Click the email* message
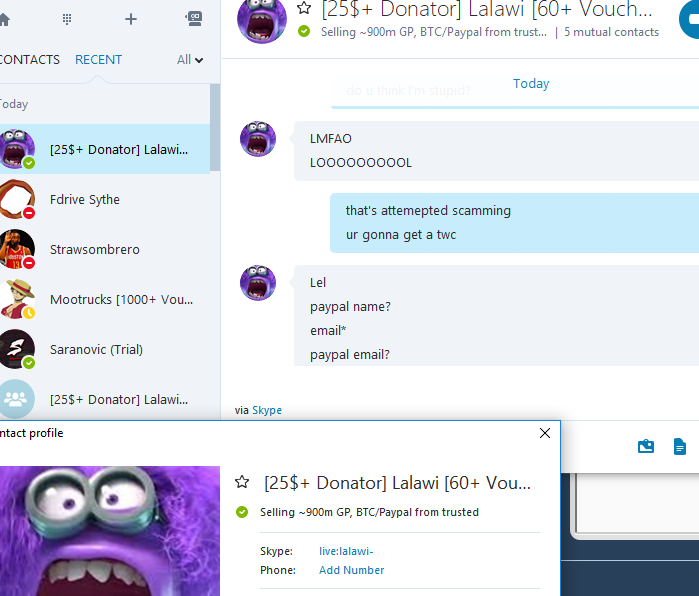699x596 pixels. (x=328, y=331)
